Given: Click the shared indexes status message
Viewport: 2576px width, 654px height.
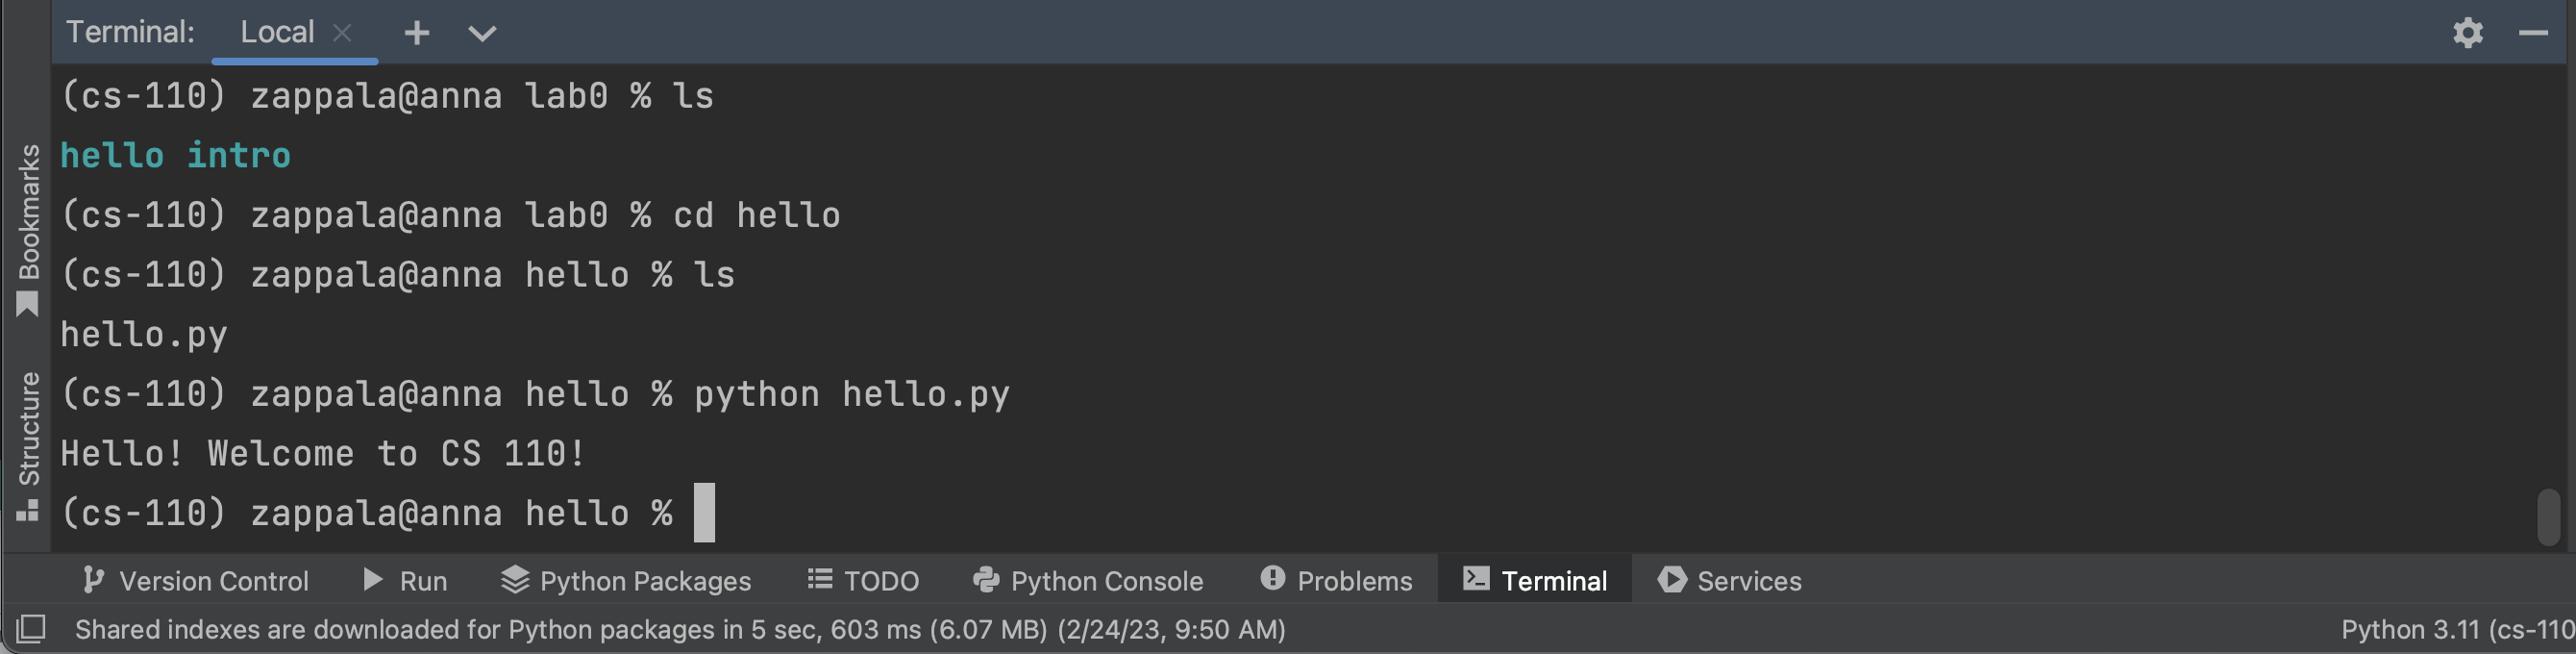Looking at the screenshot, I should click(x=681, y=629).
